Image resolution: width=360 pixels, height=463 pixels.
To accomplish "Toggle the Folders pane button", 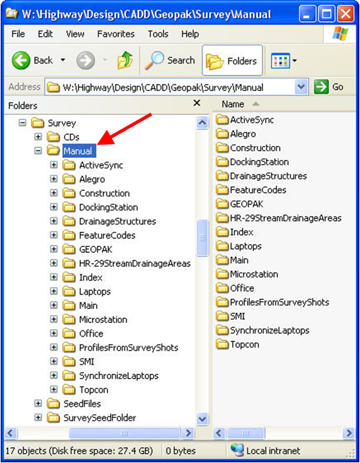I will pyautogui.click(x=232, y=61).
